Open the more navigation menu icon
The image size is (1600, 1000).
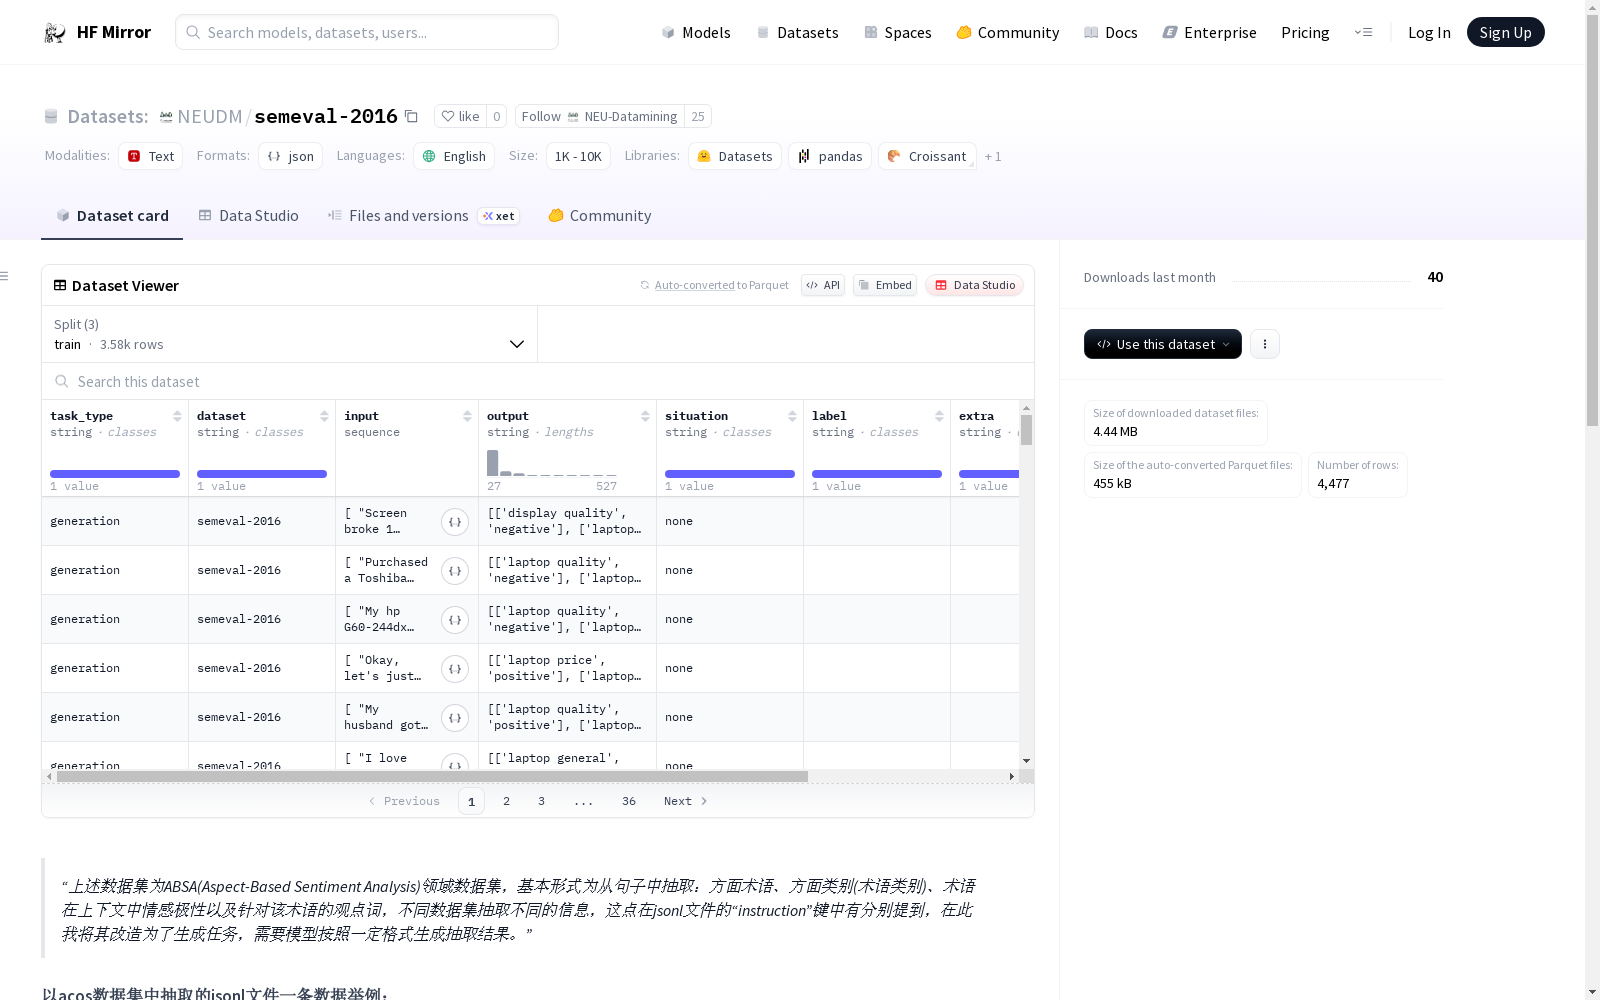[1363, 32]
